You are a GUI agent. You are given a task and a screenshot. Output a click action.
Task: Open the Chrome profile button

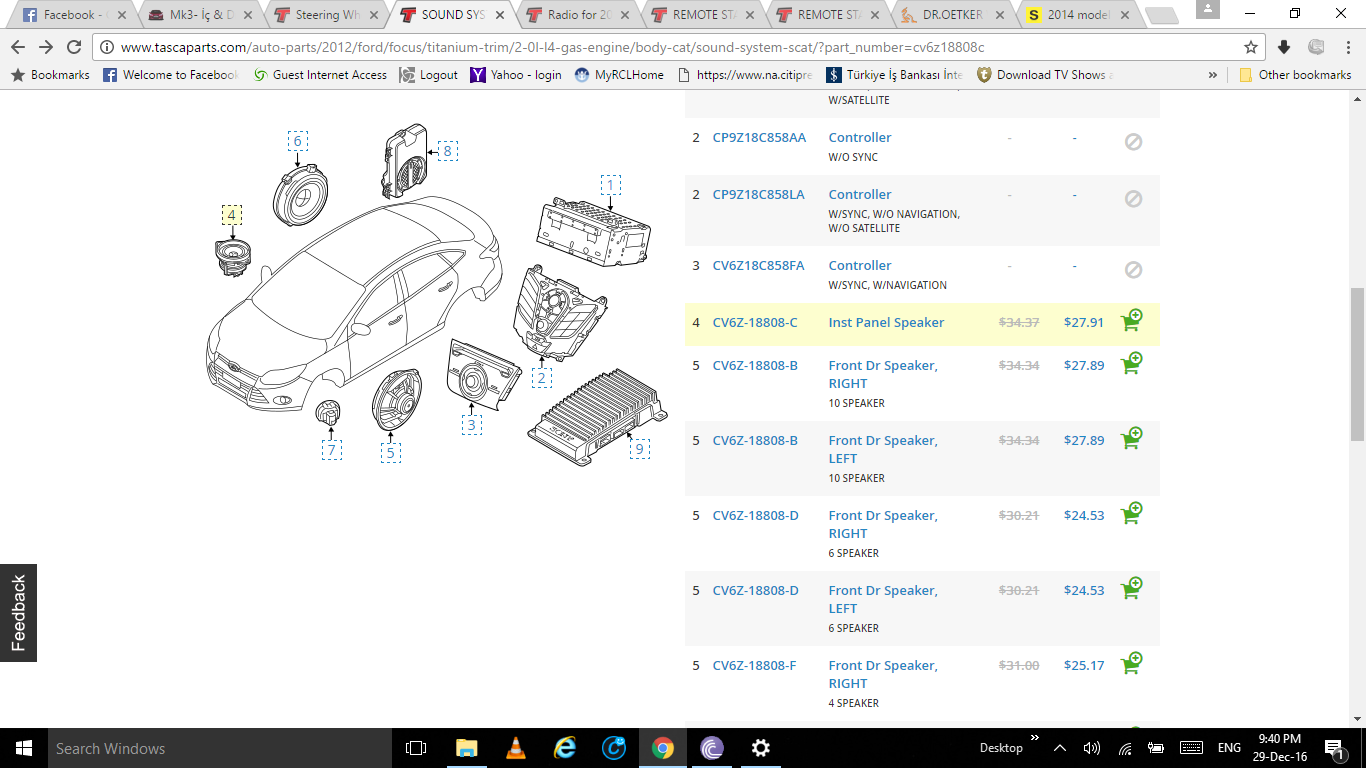[x=1208, y=9]
